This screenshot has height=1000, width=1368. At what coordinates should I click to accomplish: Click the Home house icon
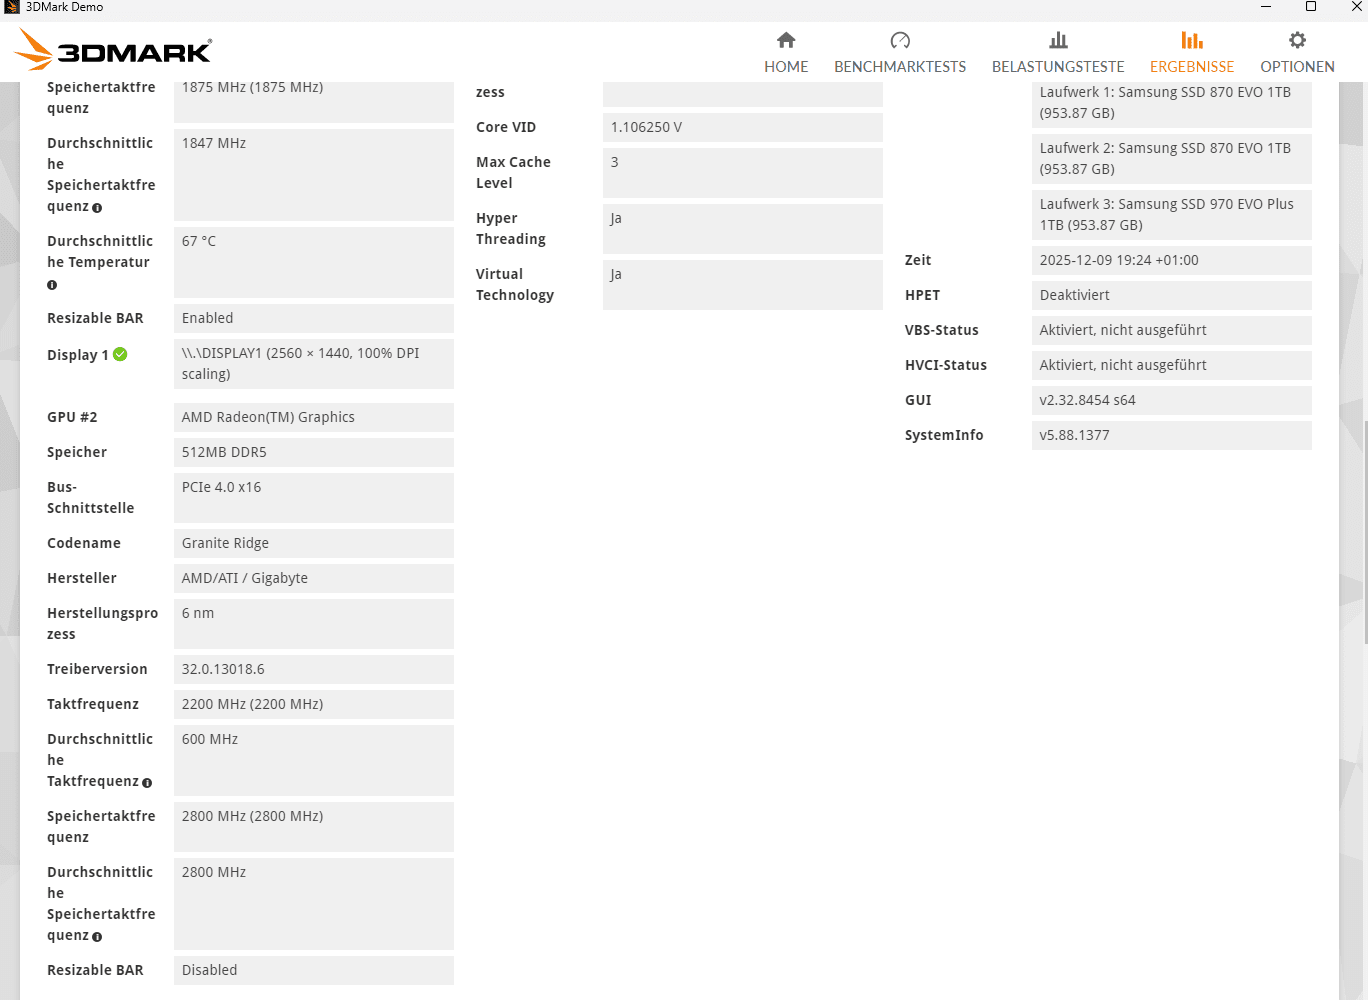(x=786, y=40)
